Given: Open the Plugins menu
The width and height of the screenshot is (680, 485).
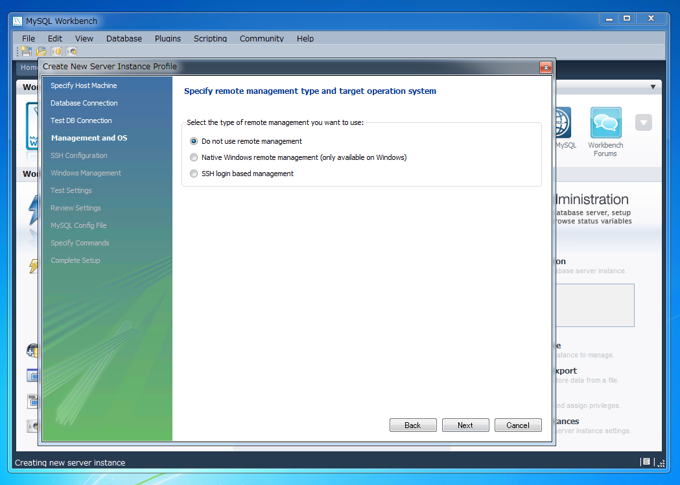Looking at the screenshot, I should point(167,39).
